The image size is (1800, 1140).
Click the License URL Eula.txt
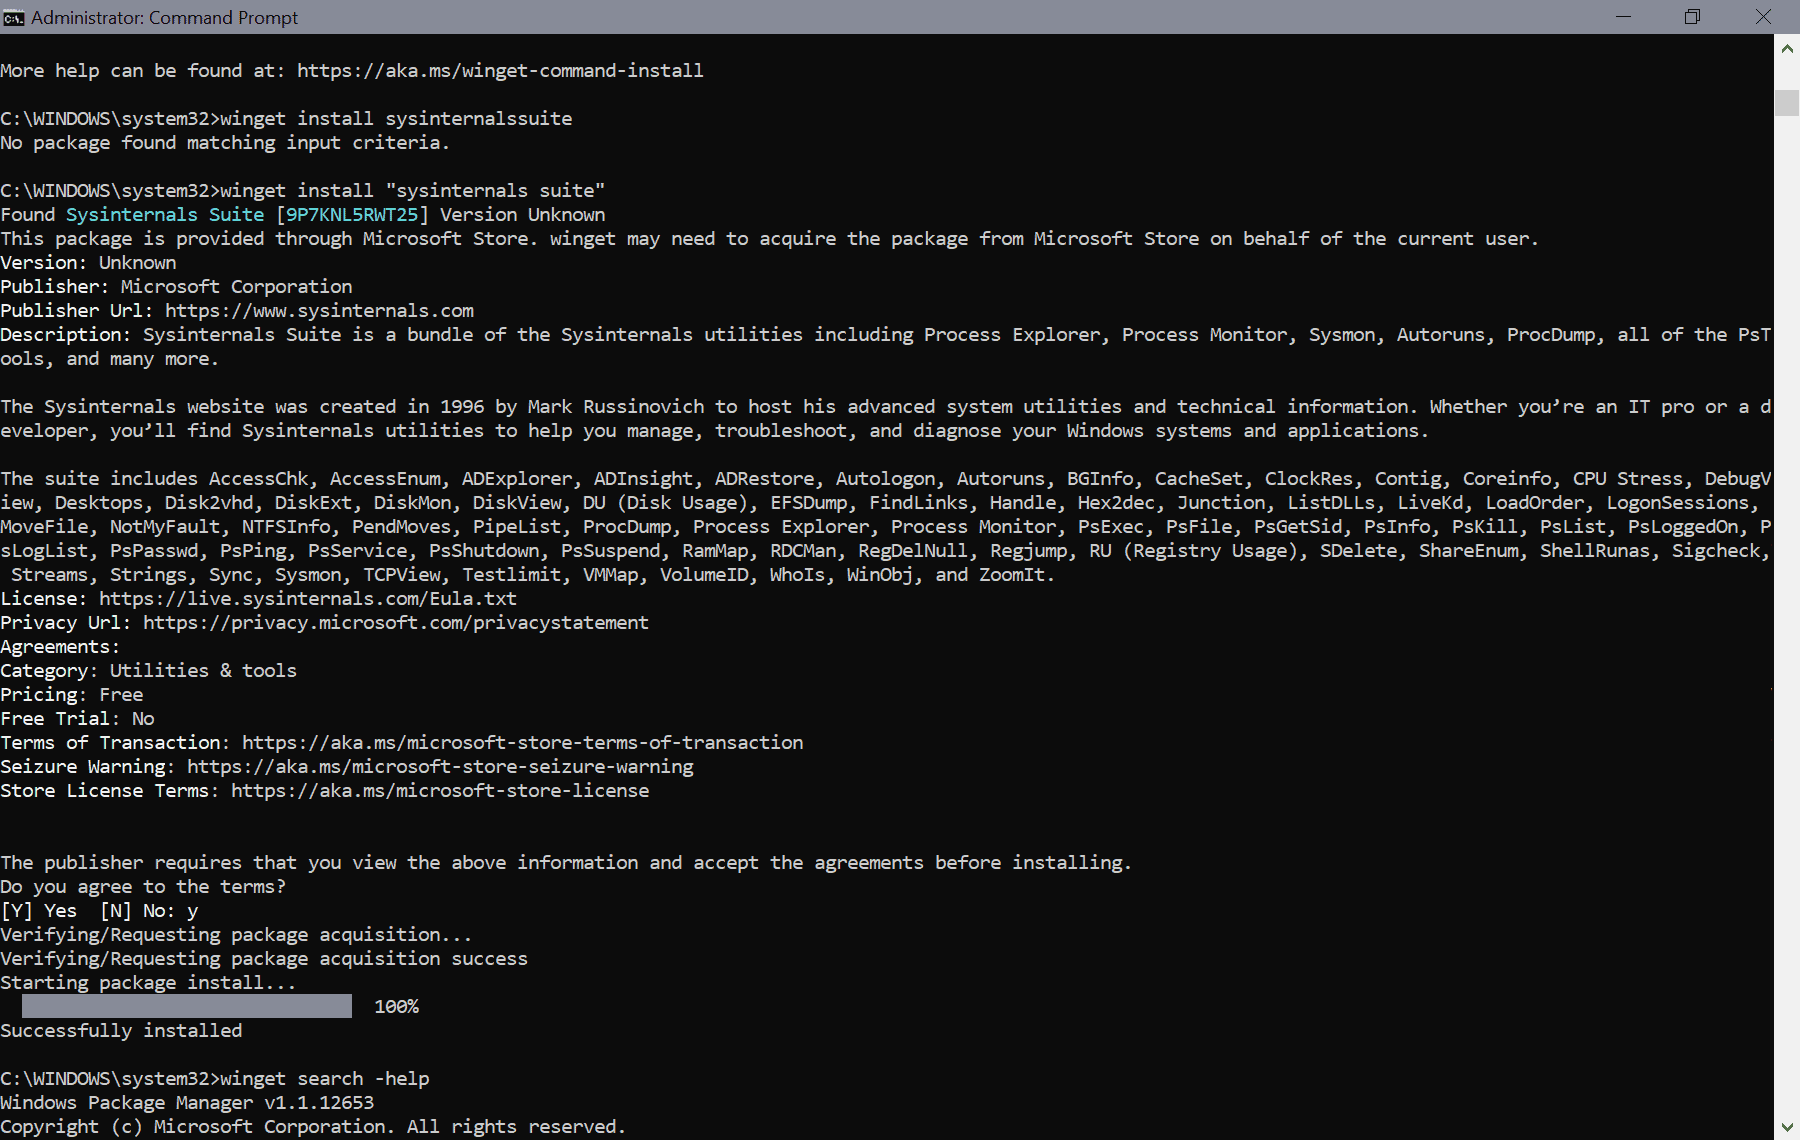(308, 599)
